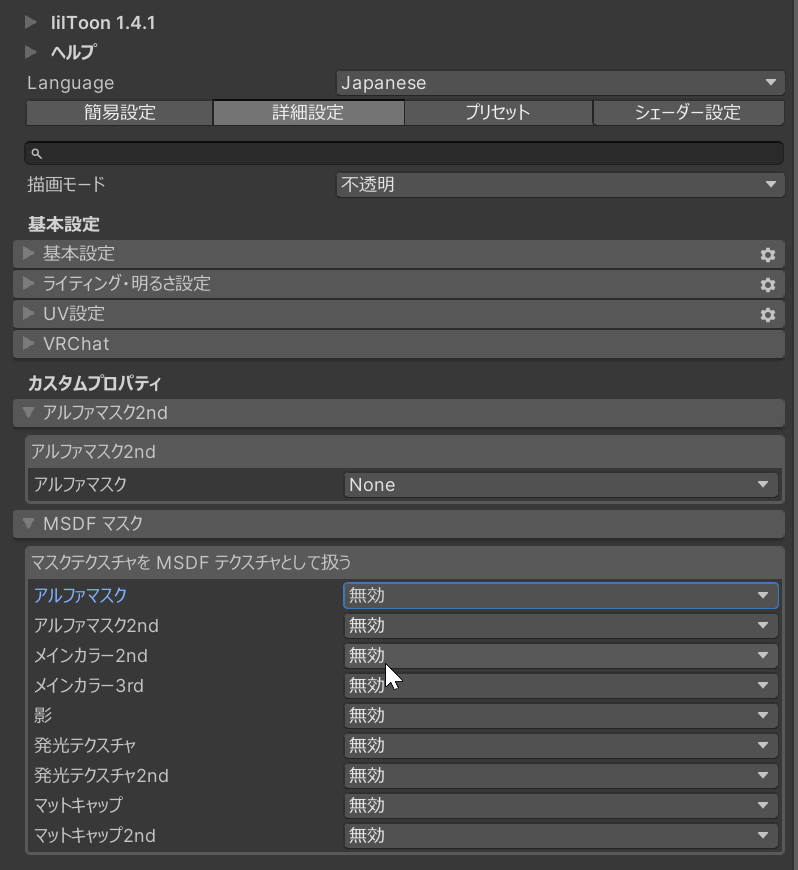Click the property search field
This screenshot has height=870, width=798.
(x=404, y=153)
